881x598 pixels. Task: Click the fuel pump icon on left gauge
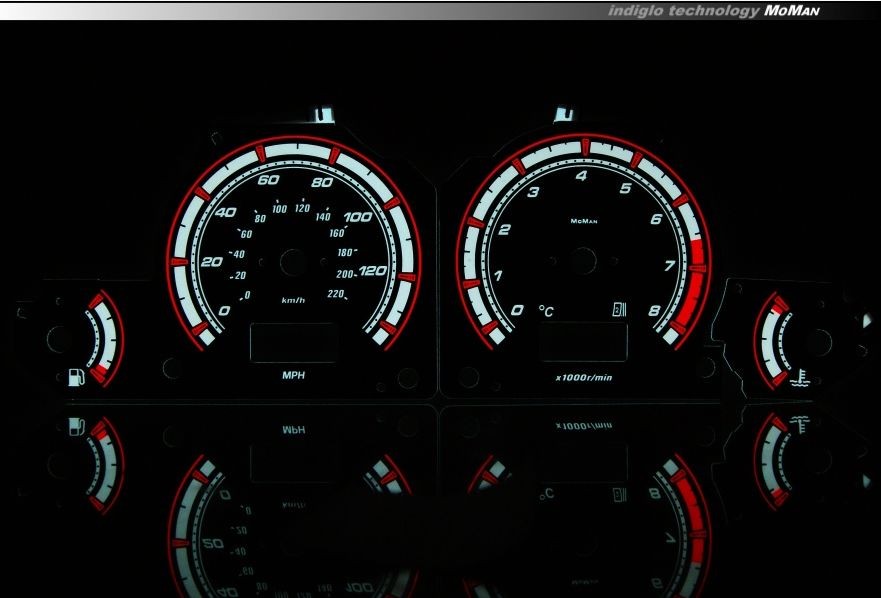[77, 377]
